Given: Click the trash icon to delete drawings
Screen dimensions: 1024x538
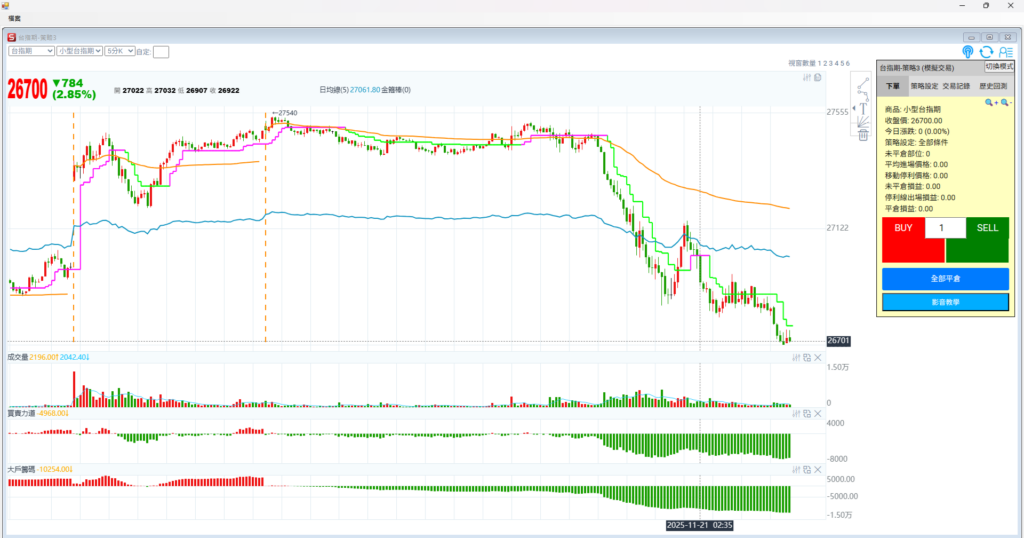Looking at the screenshot, I should point(863,134).
